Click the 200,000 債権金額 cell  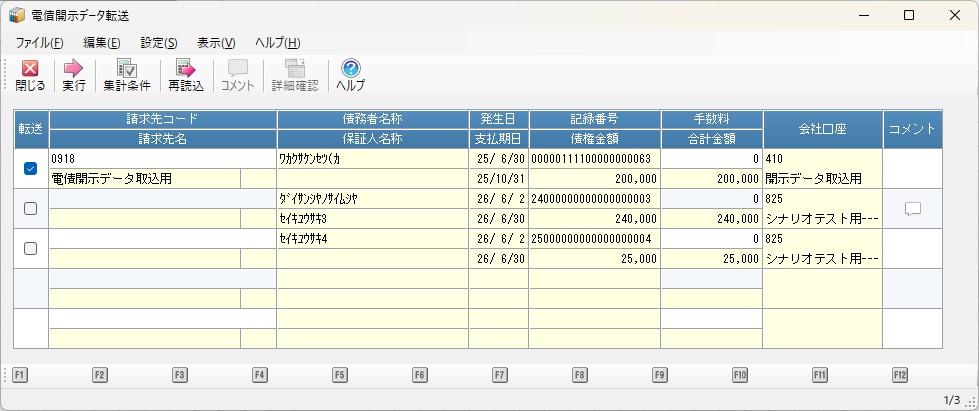[x=595, y=179]
